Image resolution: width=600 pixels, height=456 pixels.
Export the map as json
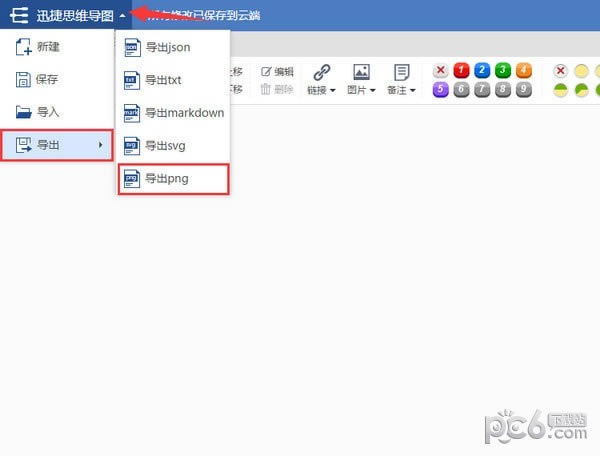[x=173, y=47]
